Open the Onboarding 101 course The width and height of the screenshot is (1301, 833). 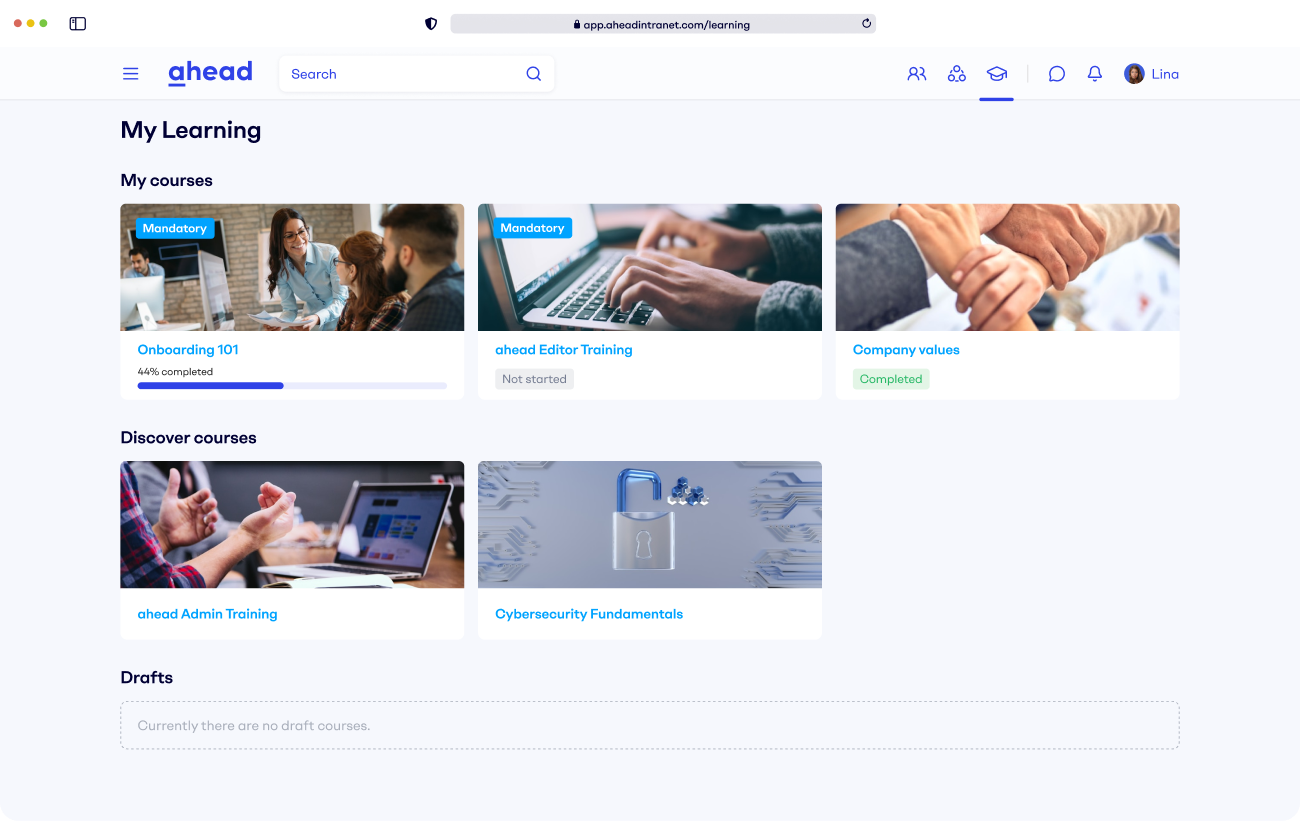(x=188, y=349)
